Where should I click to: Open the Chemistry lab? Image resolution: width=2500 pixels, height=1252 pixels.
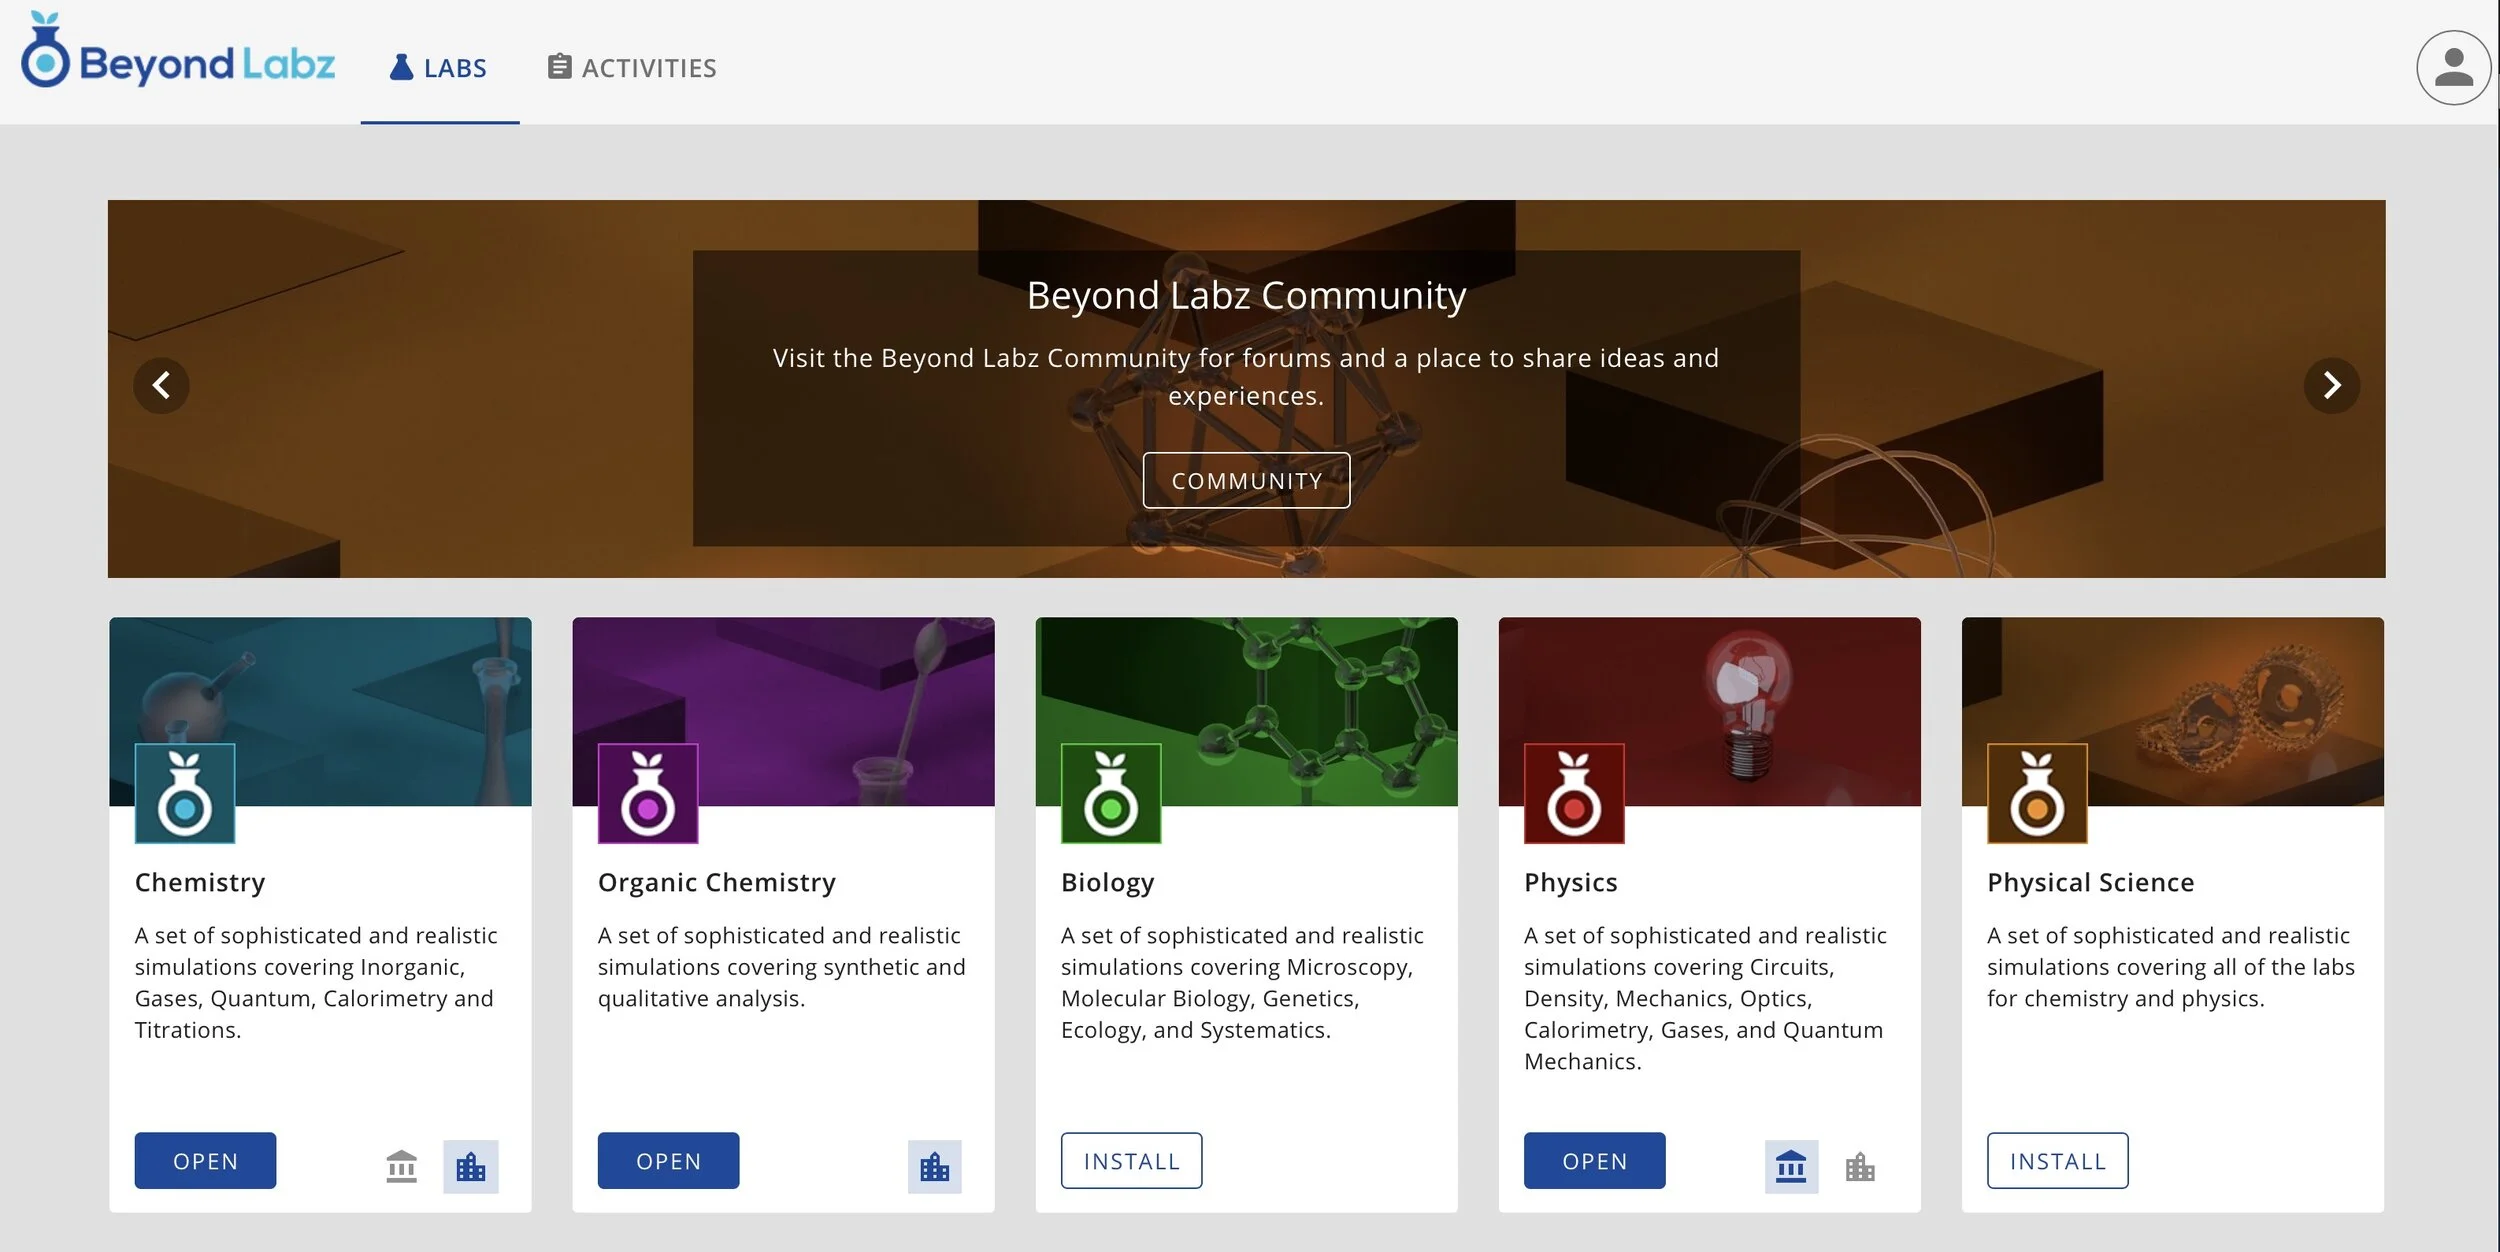205,1160
